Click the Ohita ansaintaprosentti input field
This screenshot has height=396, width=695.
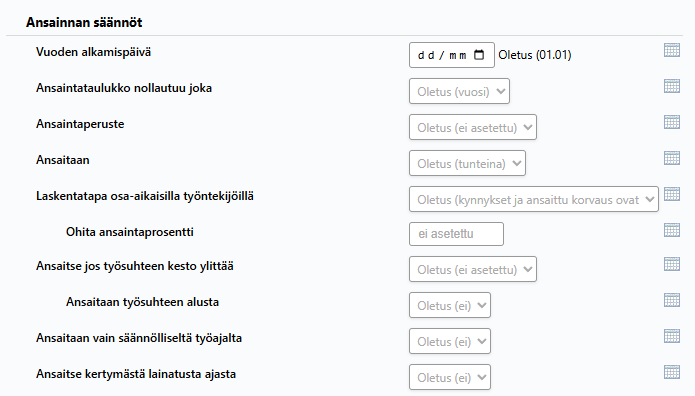tap(456, 234)
